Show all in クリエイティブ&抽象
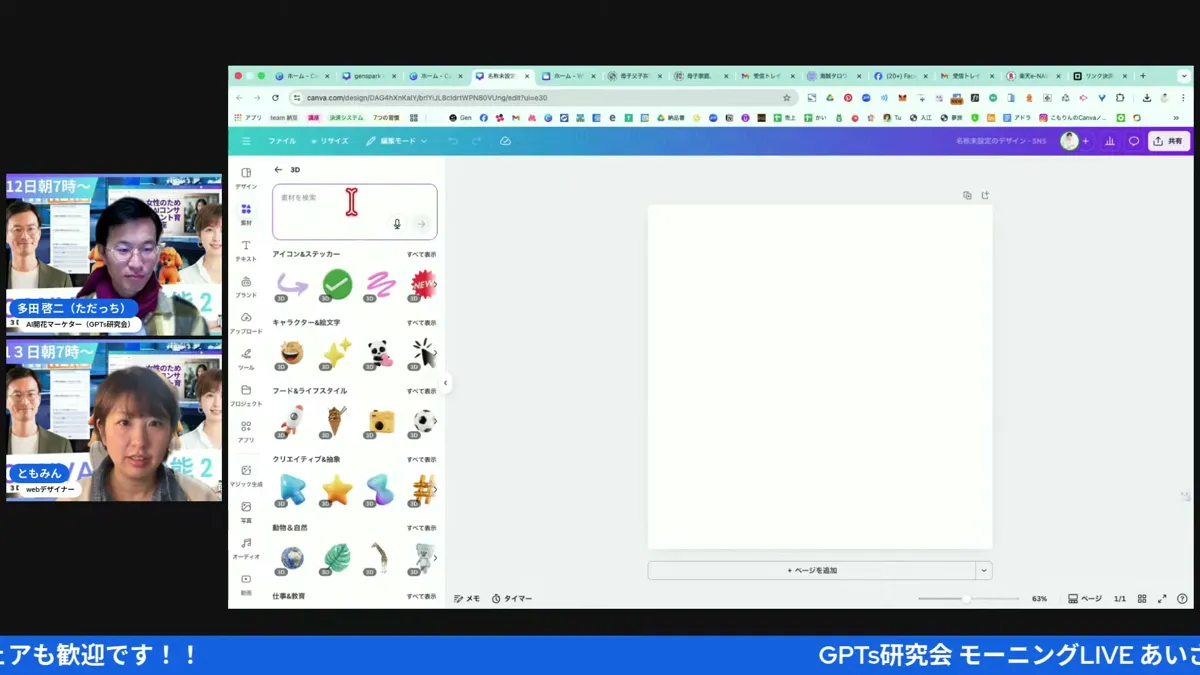1200x675 pixels. 421,459
